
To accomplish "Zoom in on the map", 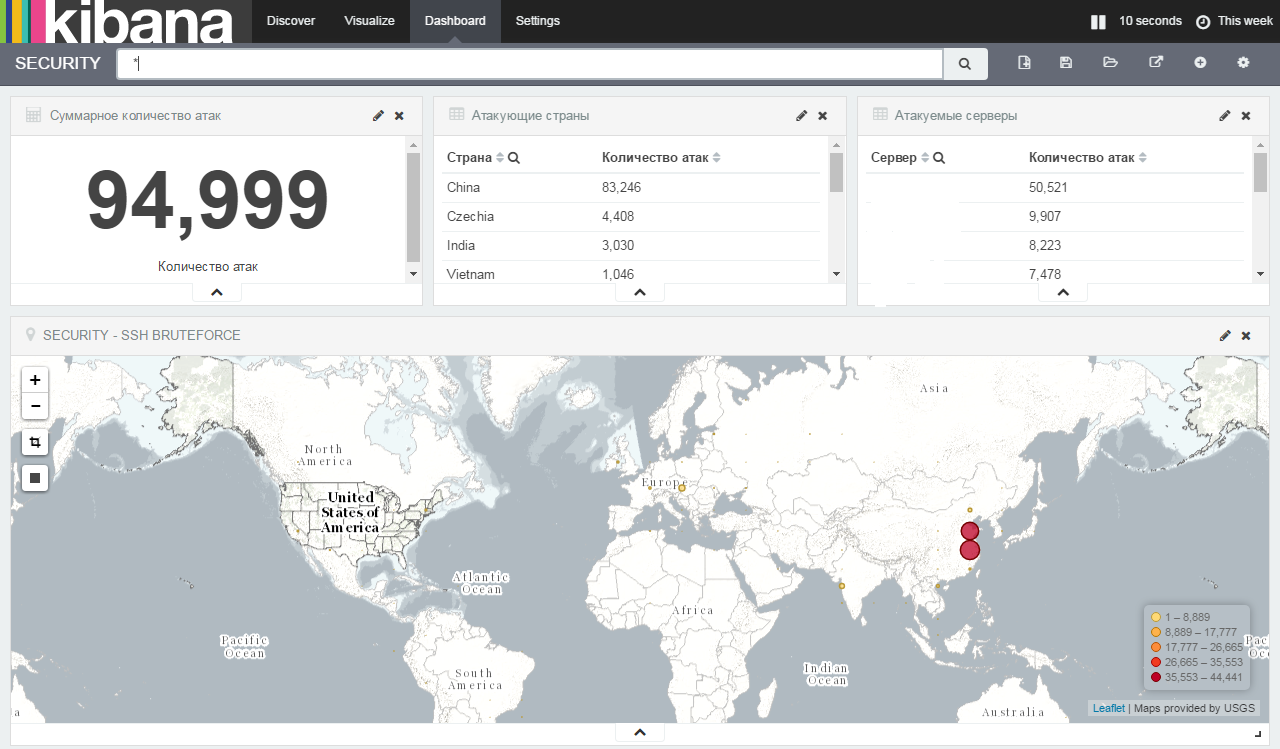I will [x=35, y=380].
